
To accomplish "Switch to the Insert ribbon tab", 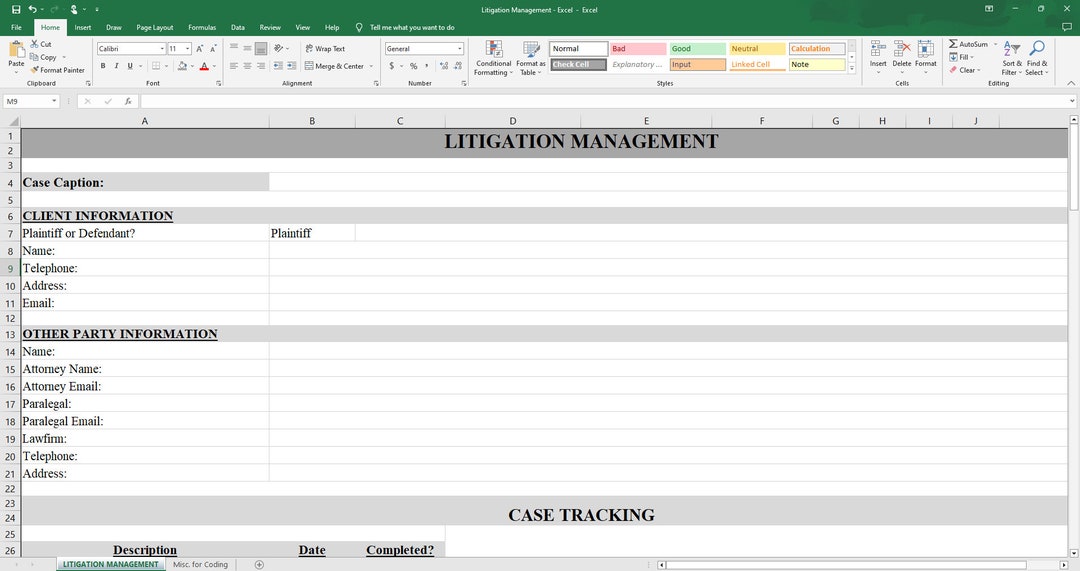I will (x=83, y=28).
